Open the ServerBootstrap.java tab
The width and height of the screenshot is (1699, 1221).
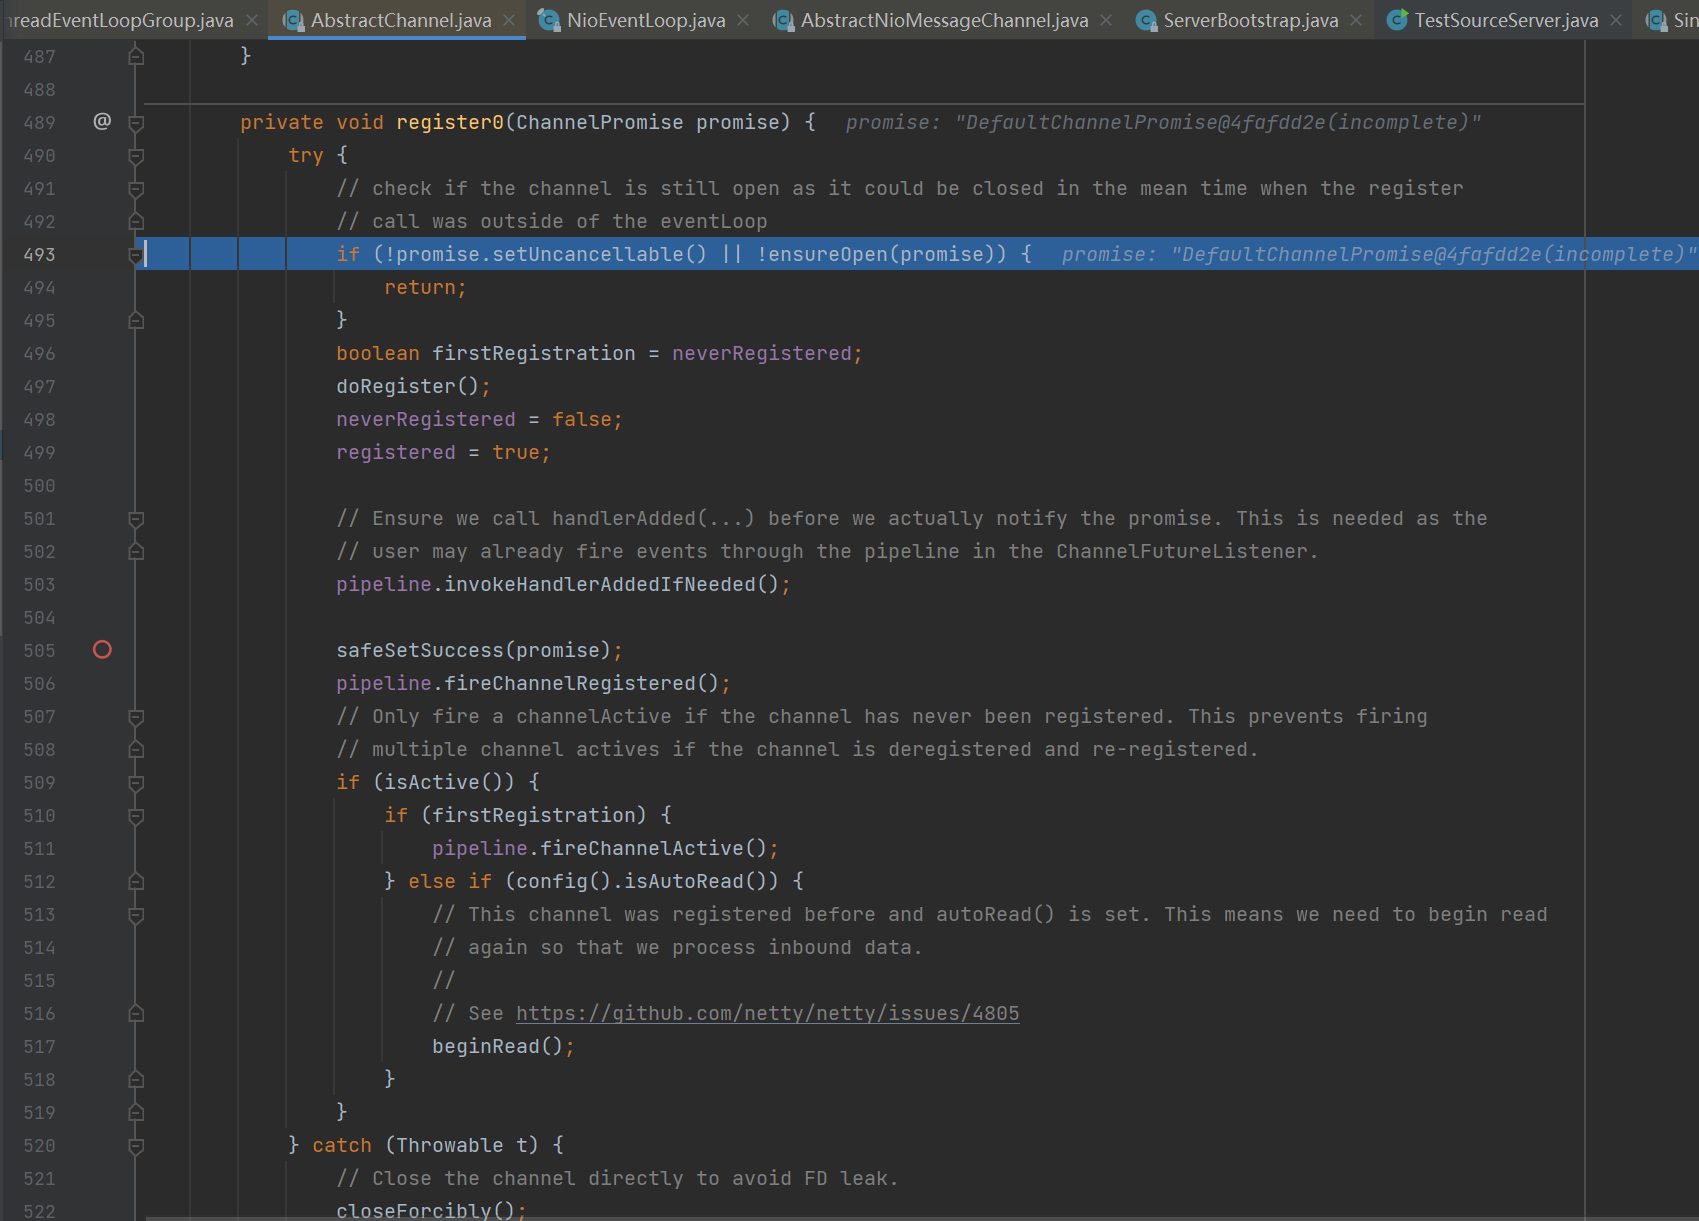click(1250, 20)
